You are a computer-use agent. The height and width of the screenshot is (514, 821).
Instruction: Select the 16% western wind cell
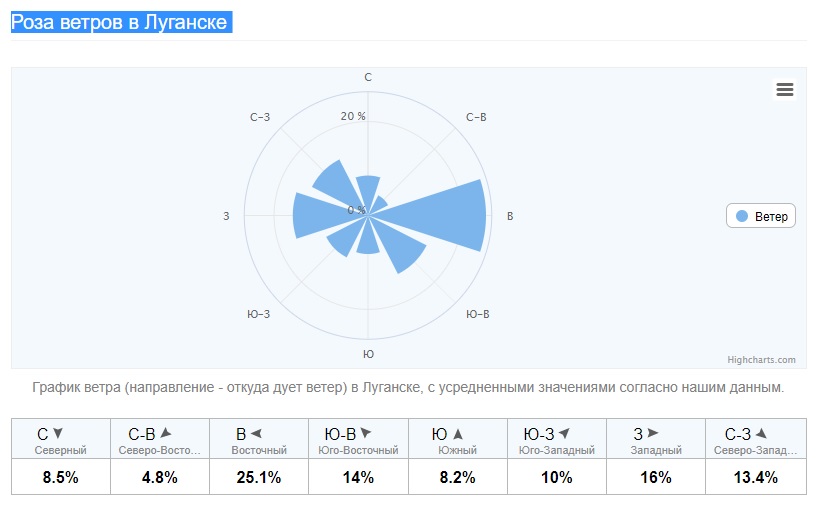click(x=656, y=477)
